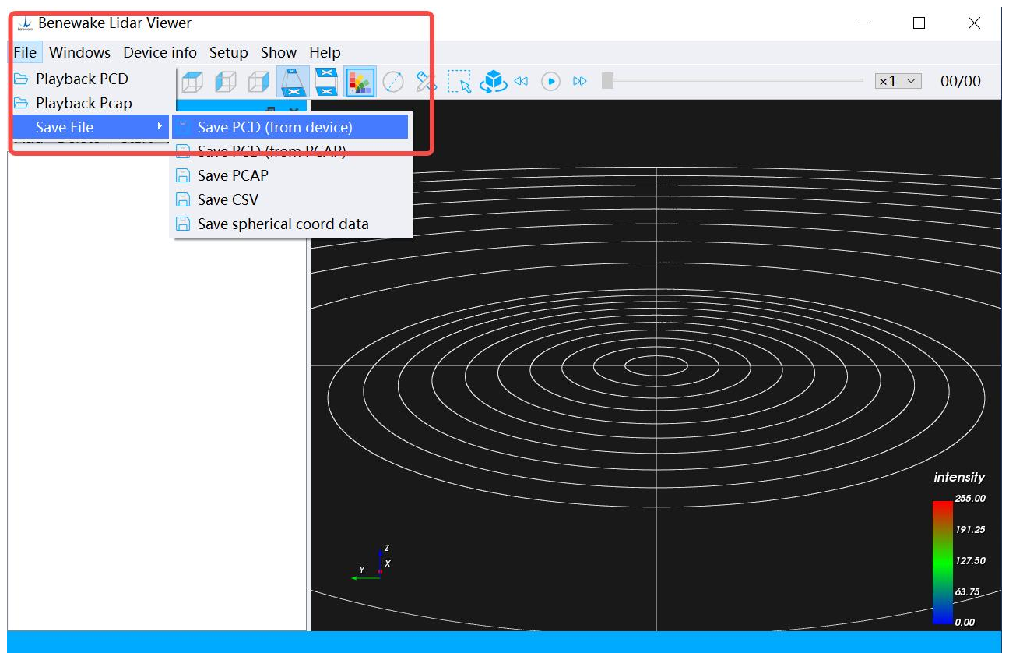This screenshot has height=660, width=1009.
Task: Open the color palette settings icon
Action: (x=360, y=82)
